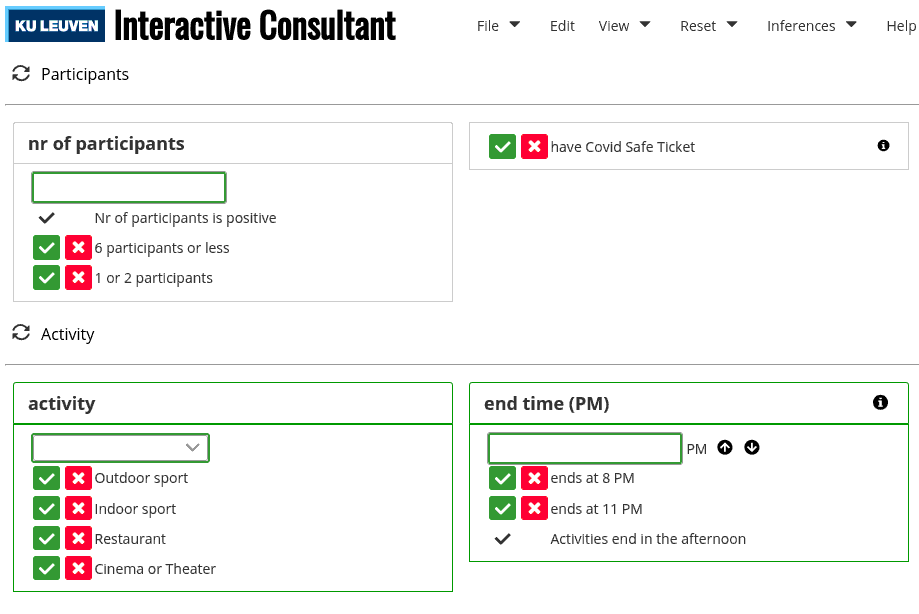
Task: Open the Edit menu
Action: click(562, 26)
